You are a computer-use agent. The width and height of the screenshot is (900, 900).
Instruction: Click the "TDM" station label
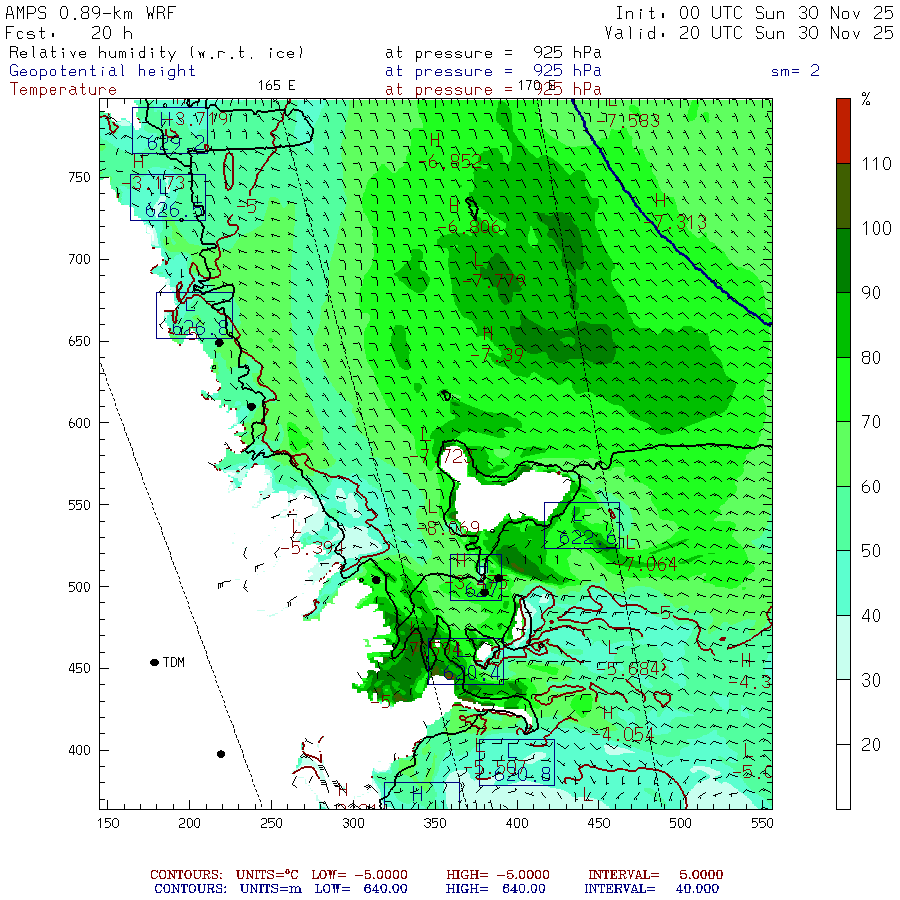click(174, 662)
